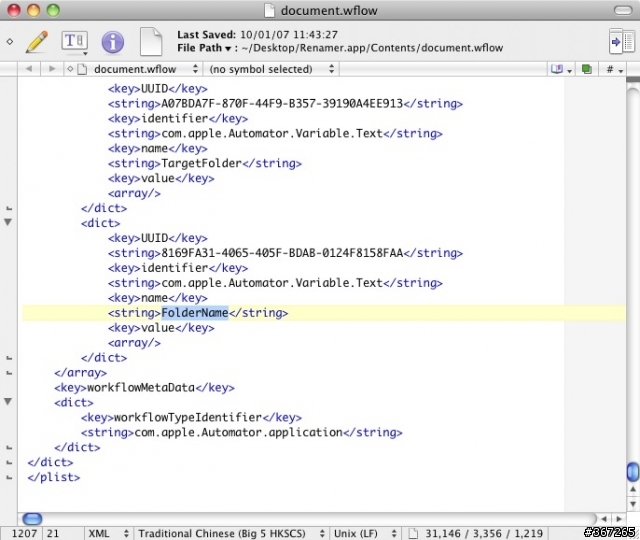
Task: Open the XML language popup
Action: tap(109, 533)
